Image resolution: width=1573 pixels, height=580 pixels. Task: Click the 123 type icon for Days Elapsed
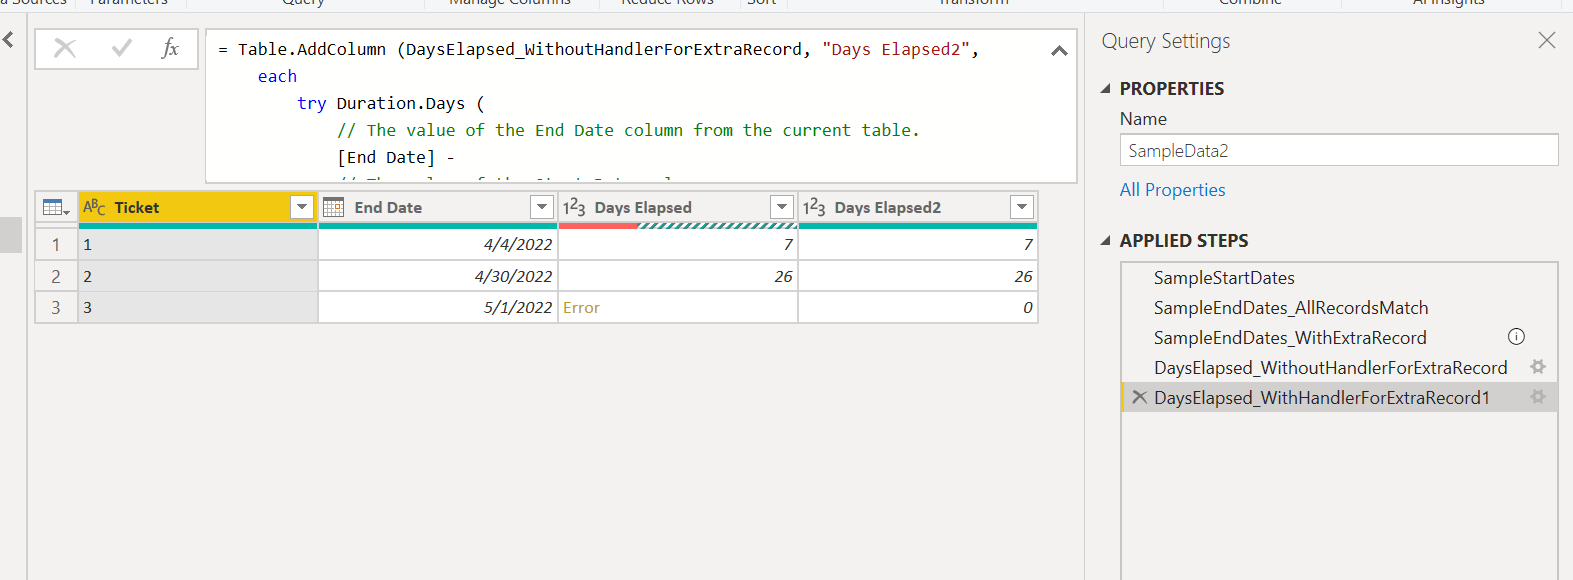(x=574, y=207)
